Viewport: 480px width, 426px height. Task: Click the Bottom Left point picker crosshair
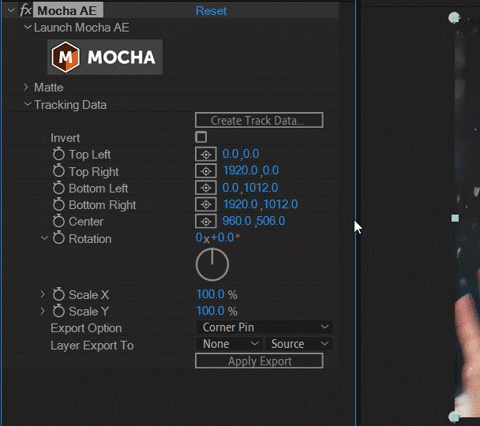(206, 188)
